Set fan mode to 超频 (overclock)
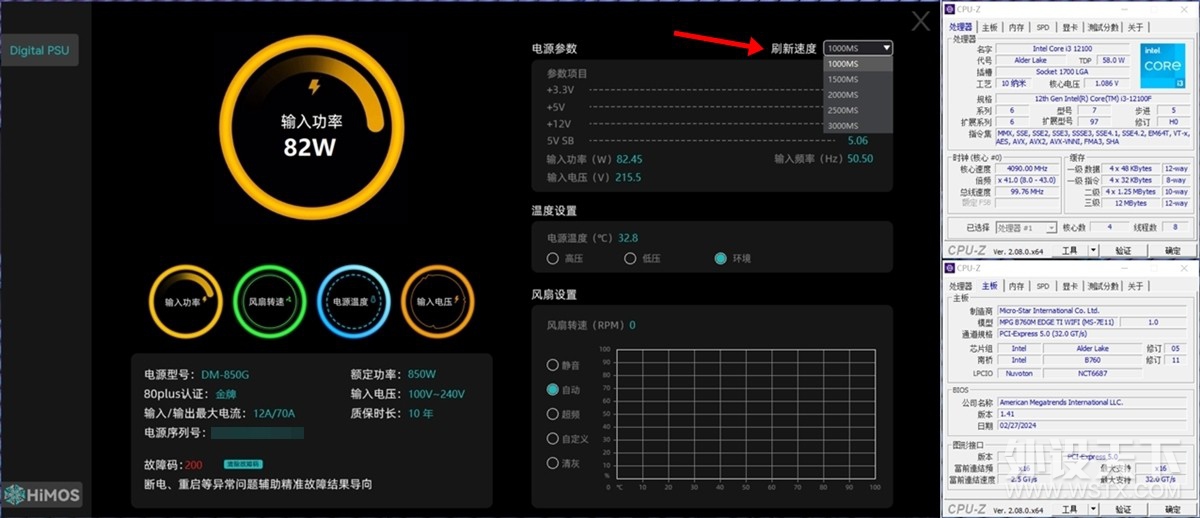The image size is (1200, 518). (x=552, y=413)
